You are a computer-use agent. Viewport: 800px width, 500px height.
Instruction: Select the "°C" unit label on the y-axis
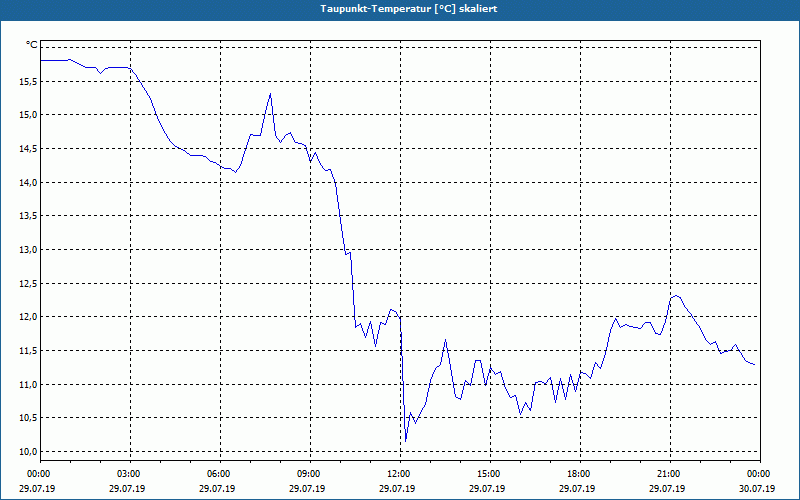[x=32, y=45]
